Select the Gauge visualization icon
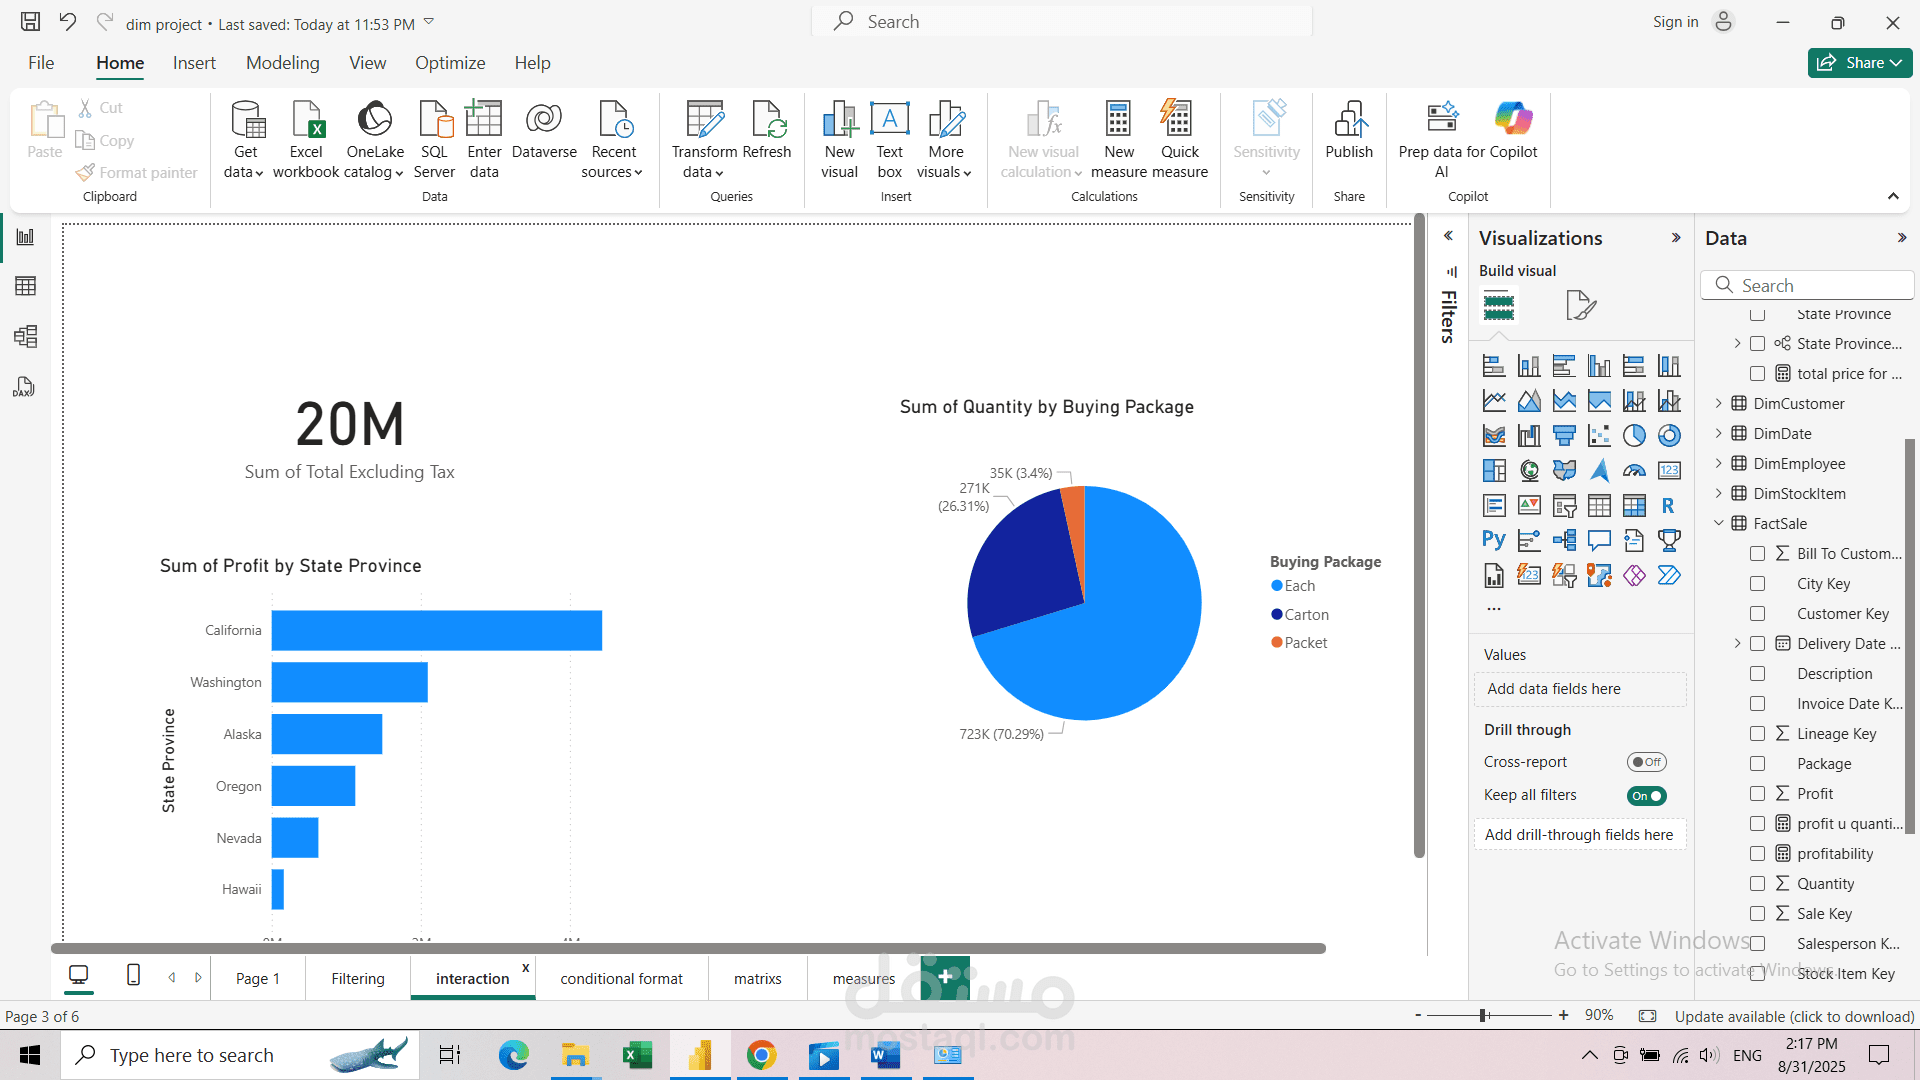1920x1080 pixels. point(1634,471)
